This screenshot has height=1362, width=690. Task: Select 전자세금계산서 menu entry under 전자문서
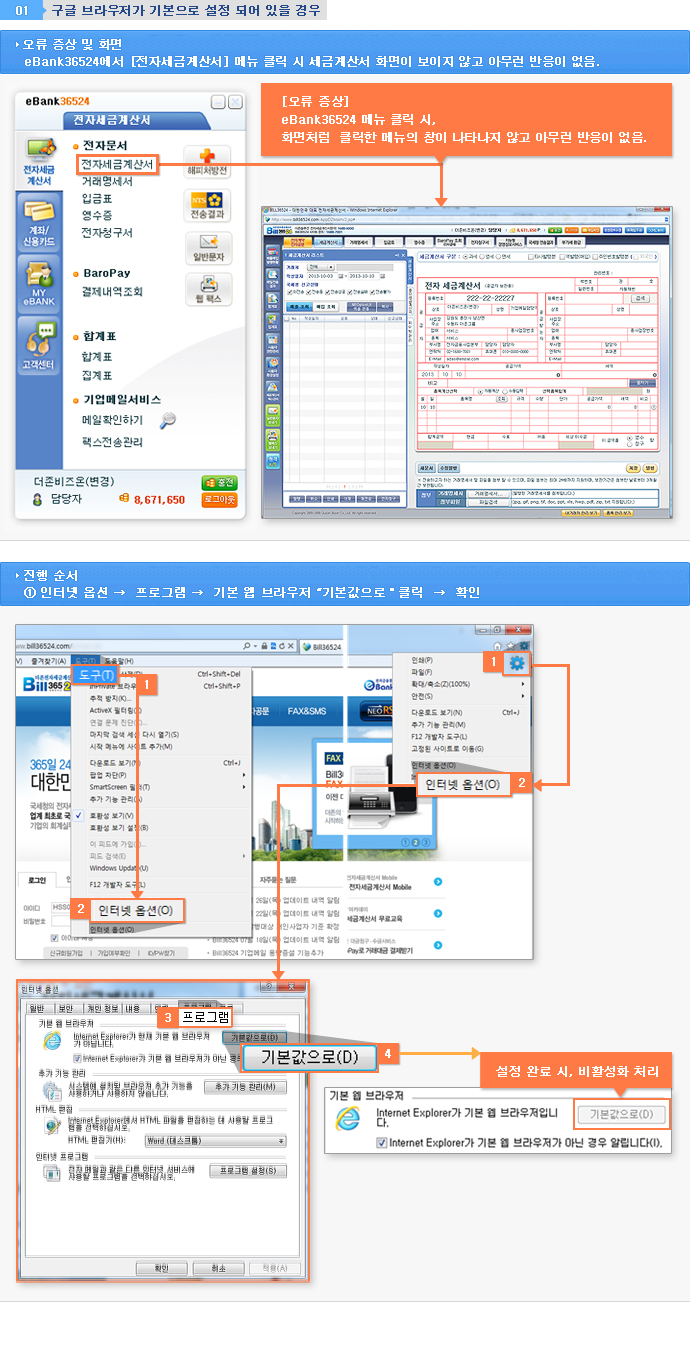click(x=117, y=164)
